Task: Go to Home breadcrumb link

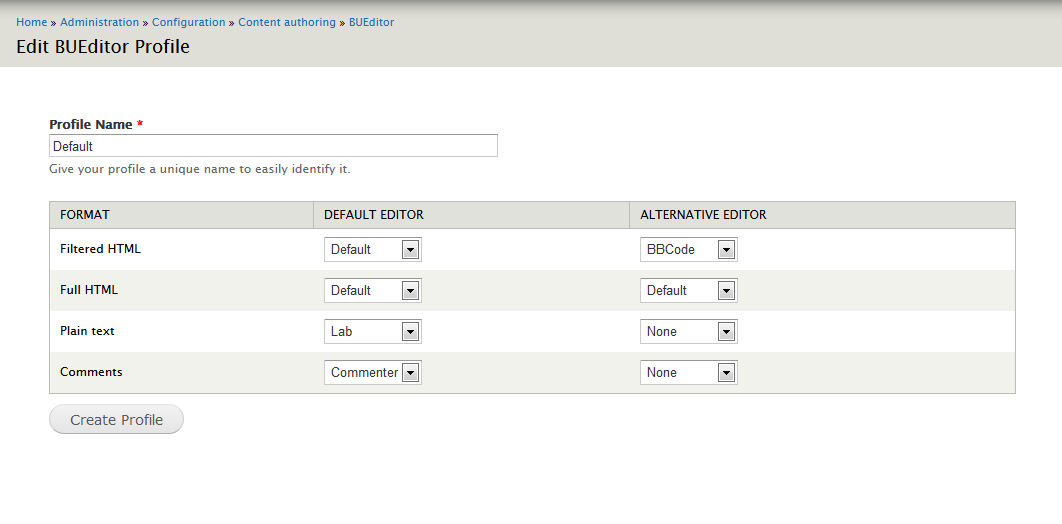Action: coord(32,22)
